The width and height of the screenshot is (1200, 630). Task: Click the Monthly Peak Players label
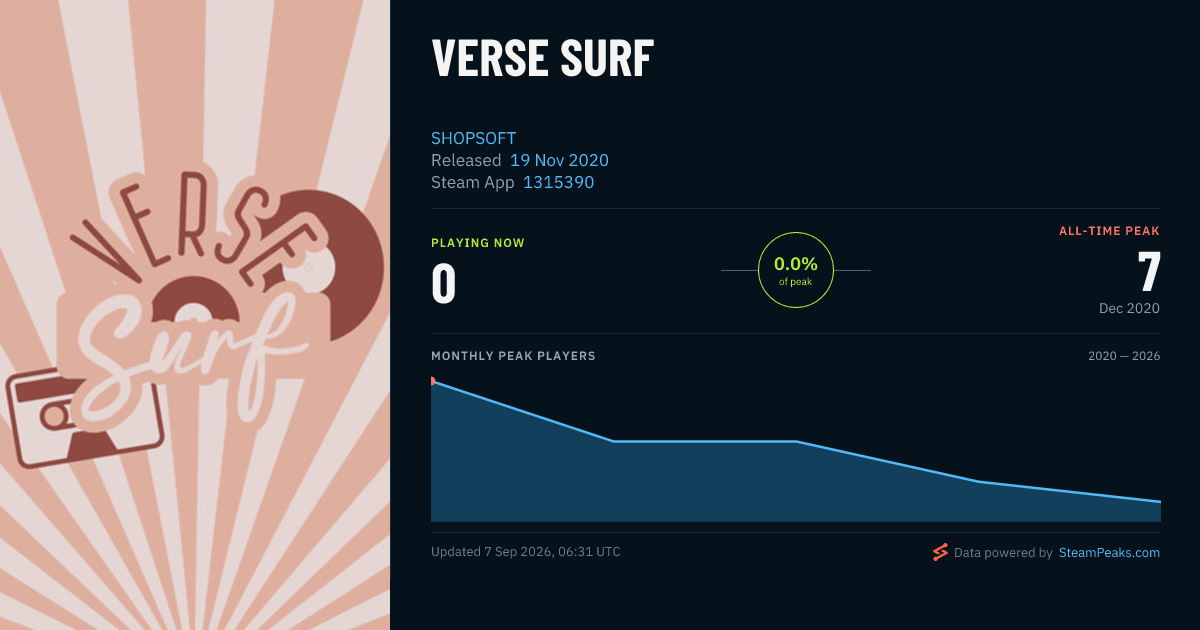(x=513, y=356)
